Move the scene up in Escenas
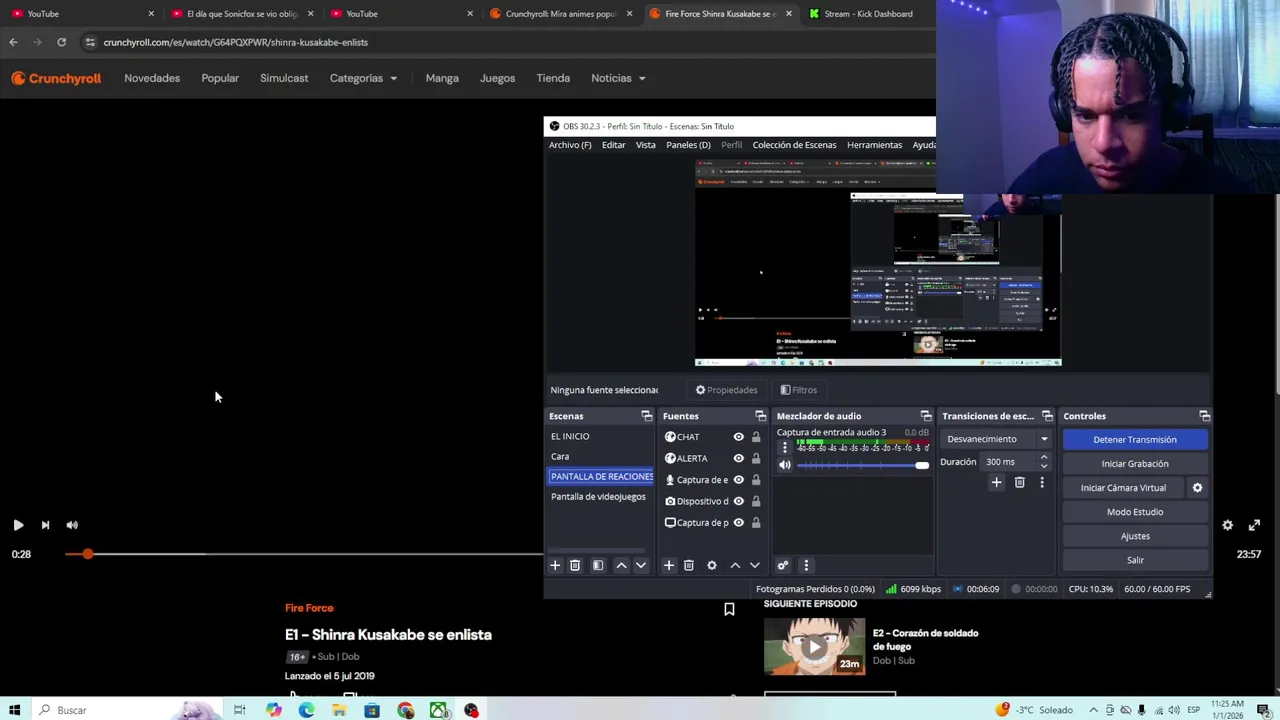1280x720 pixels. tap(621, 566)
